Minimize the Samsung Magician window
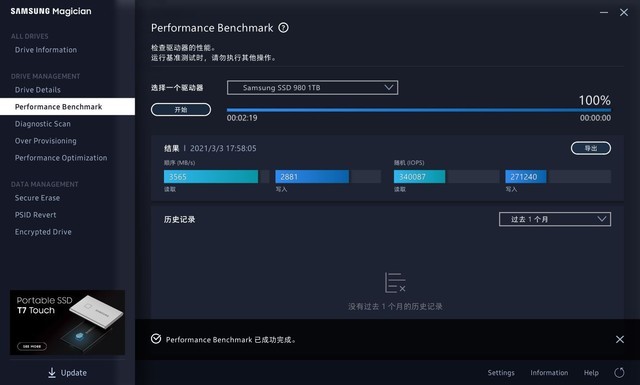The image size is (640, 385). (x=604, y=13)
